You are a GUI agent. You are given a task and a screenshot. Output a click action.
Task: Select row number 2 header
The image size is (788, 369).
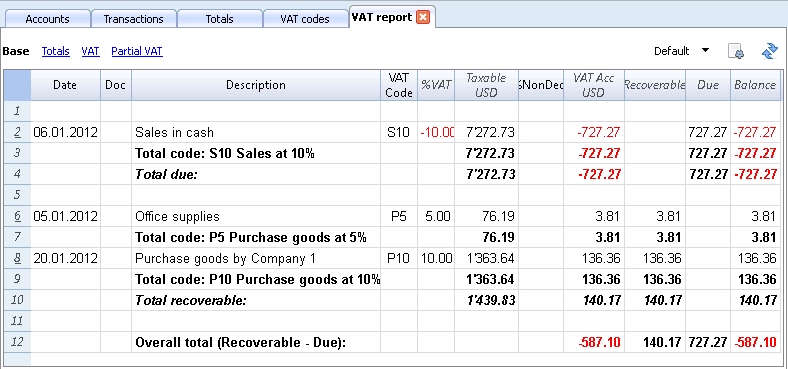point(18,132)
